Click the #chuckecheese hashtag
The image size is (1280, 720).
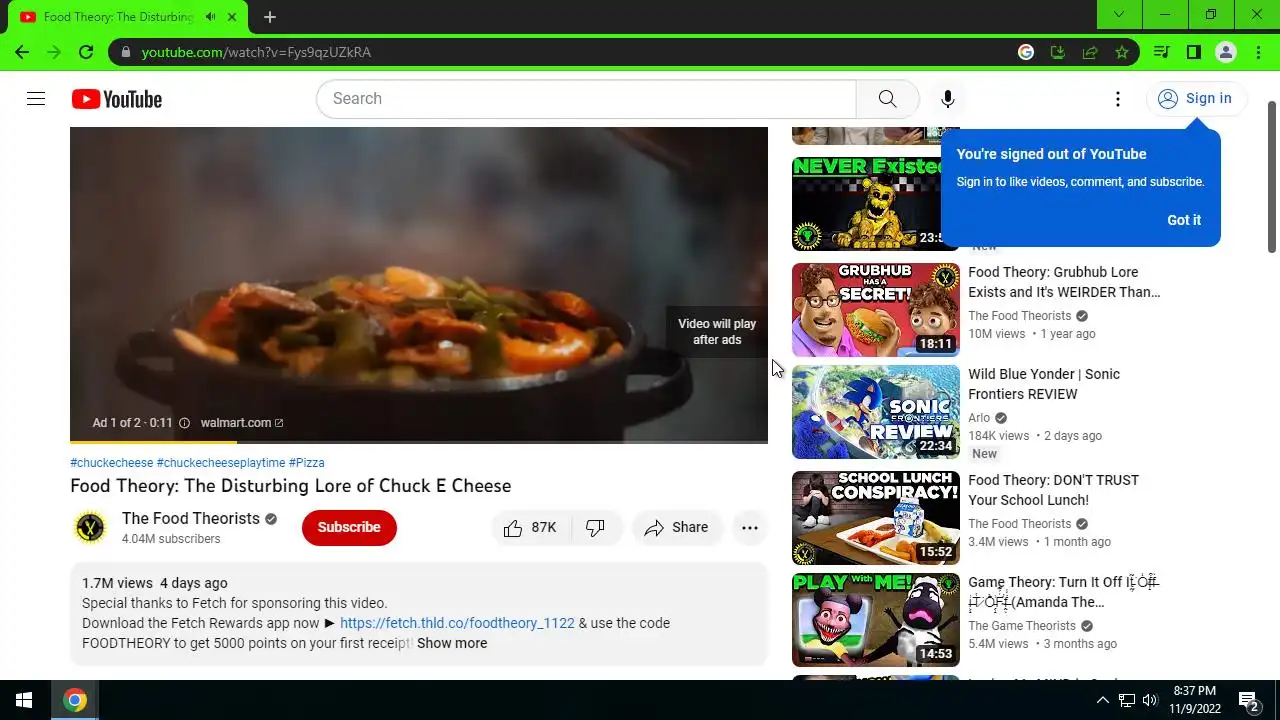point(112,463)
